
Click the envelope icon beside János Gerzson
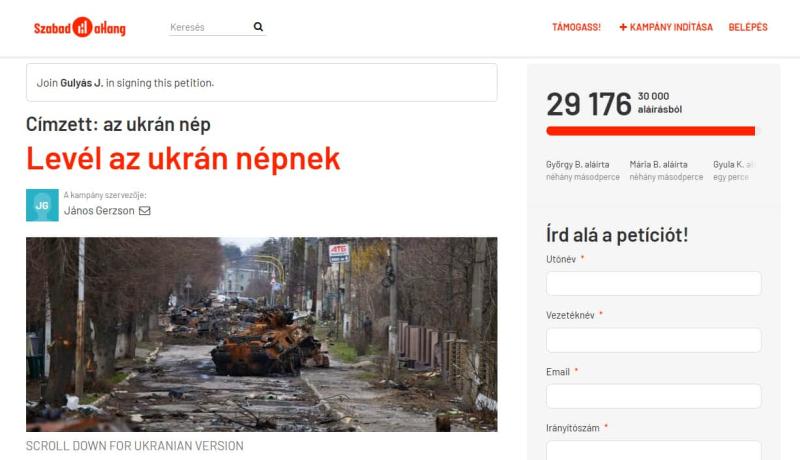pos(145,211)
